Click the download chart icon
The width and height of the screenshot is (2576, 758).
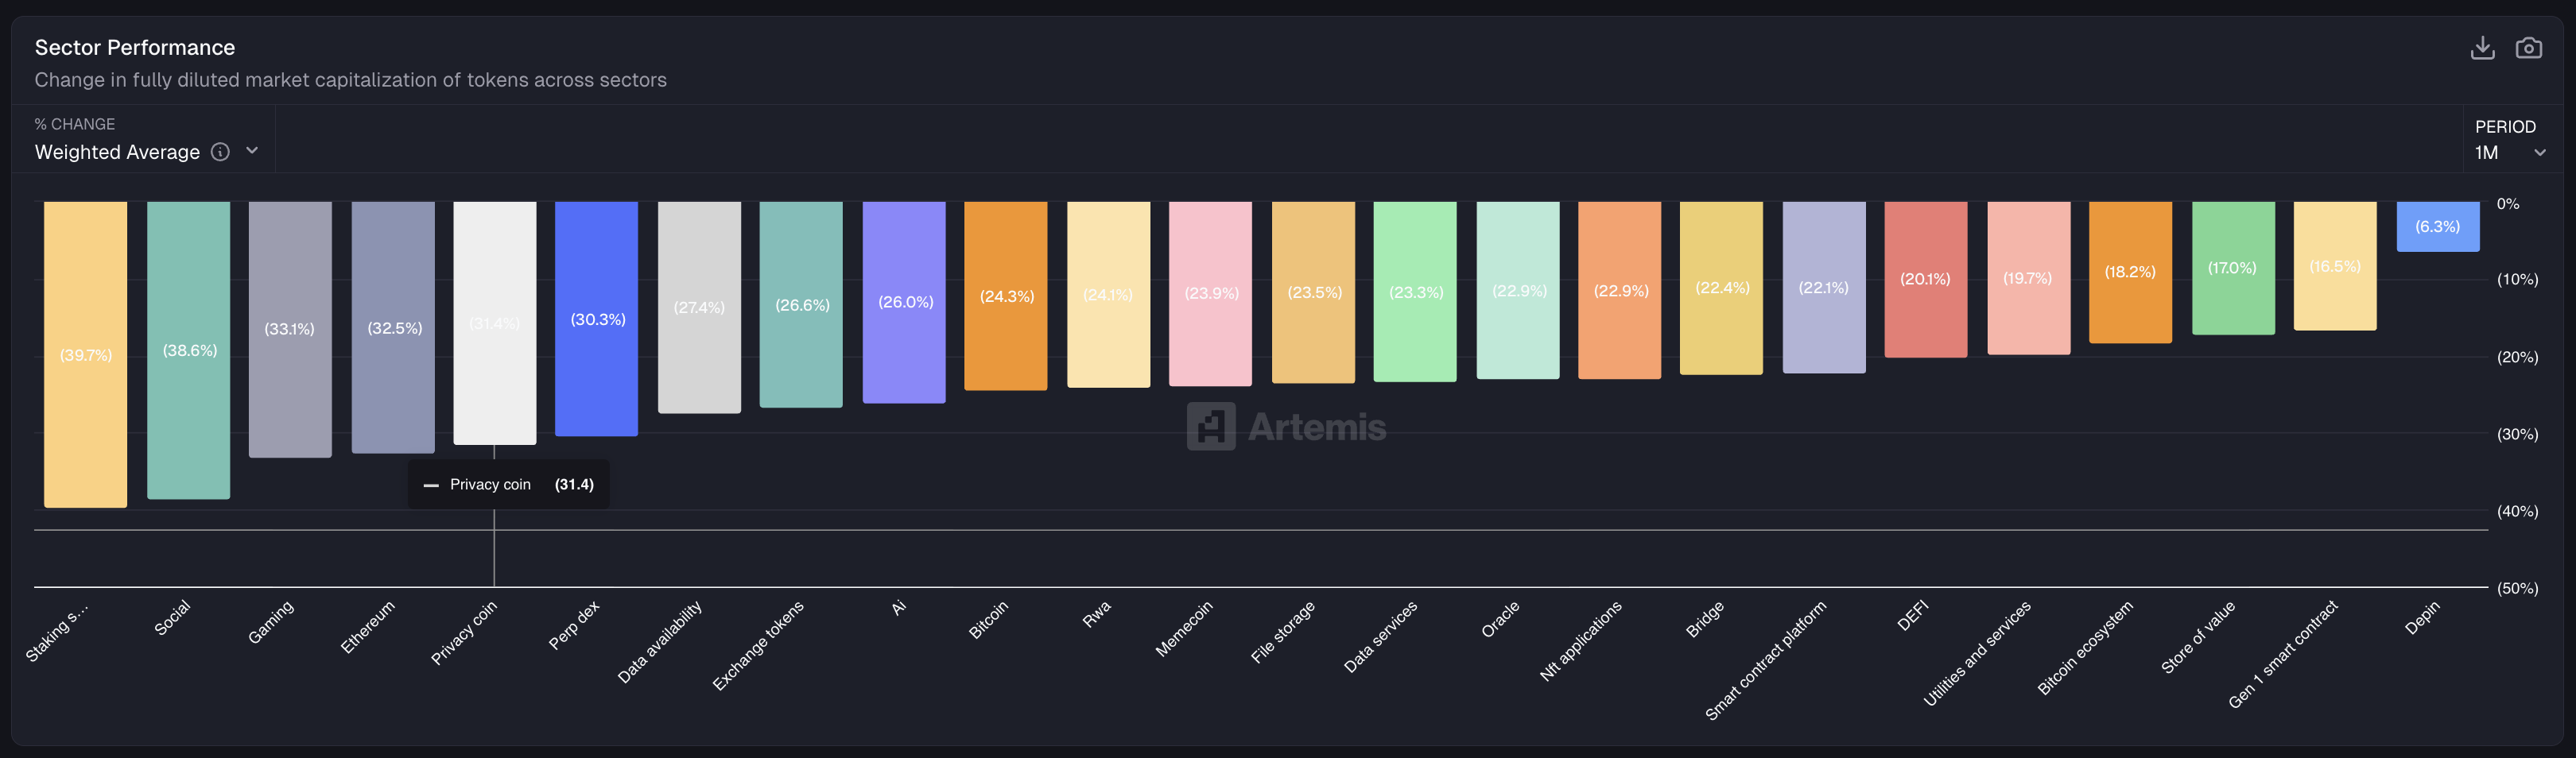tap(2482, 48)
